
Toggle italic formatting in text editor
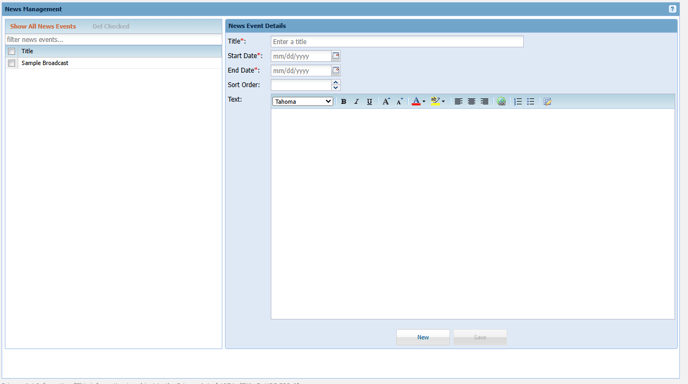356,101
